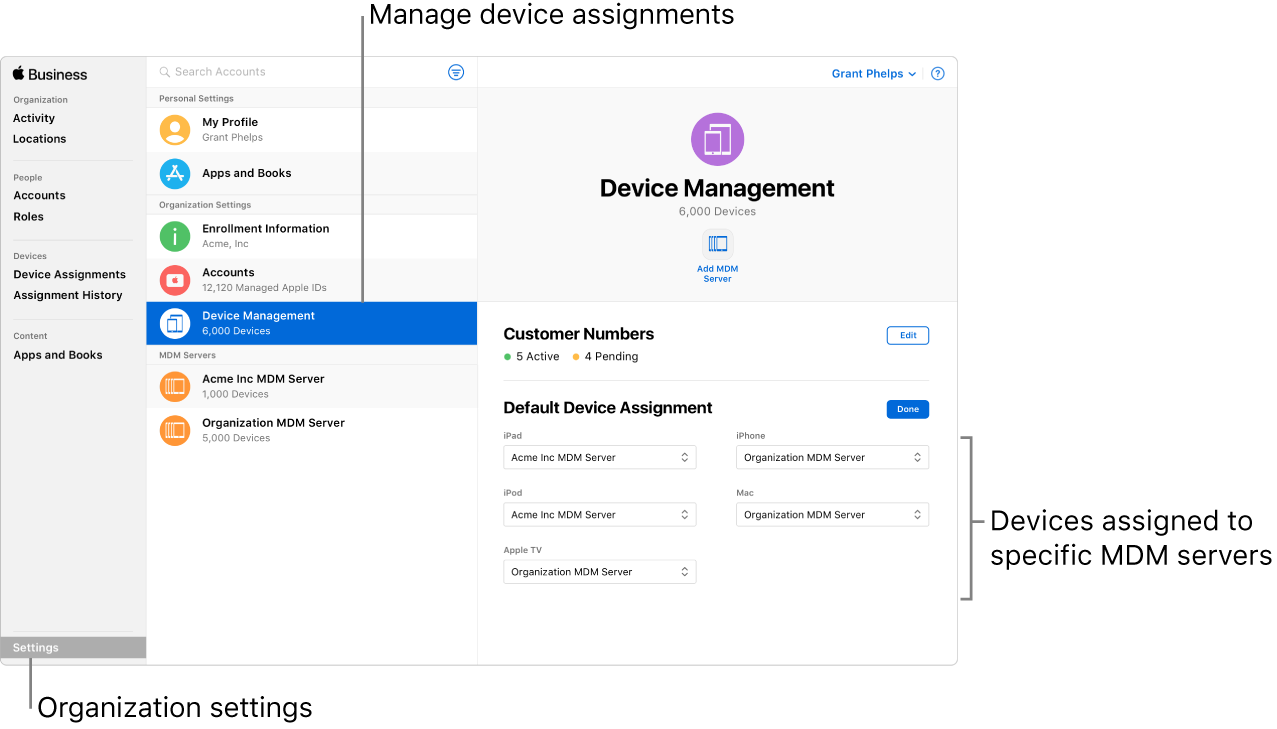Click the purple Device Management header icon
The width and height of the screenshot is (1277, 729).
tap(717, 139)
